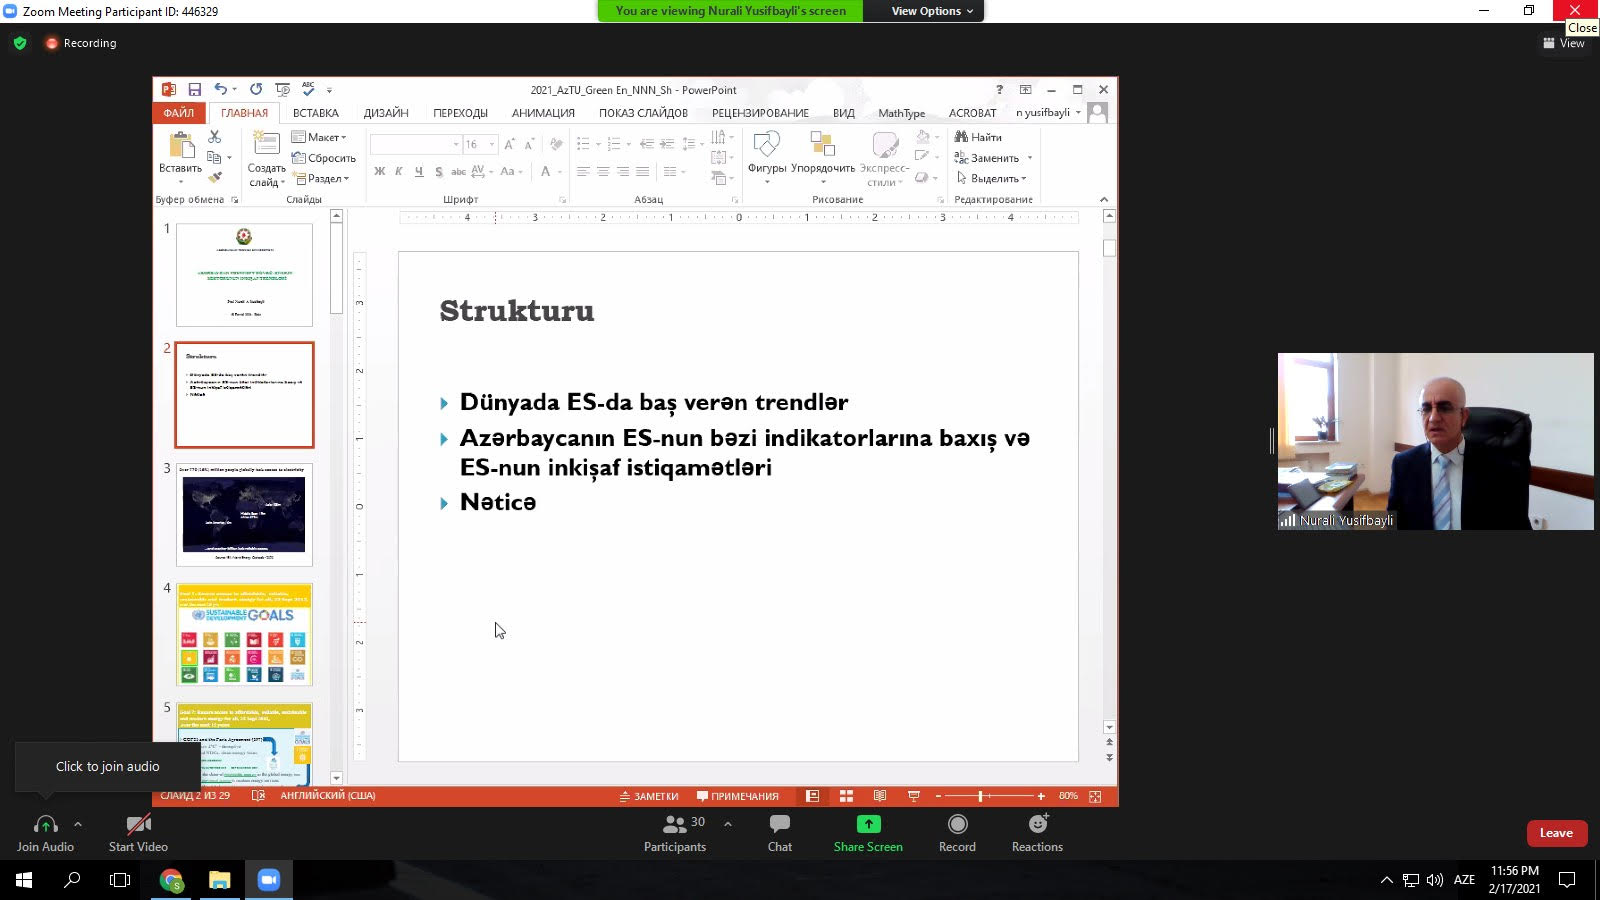The height and width of the screenshot is (900, 1600).
Task: Open the Chat panel in Zoom
Action: coord(779,832)
